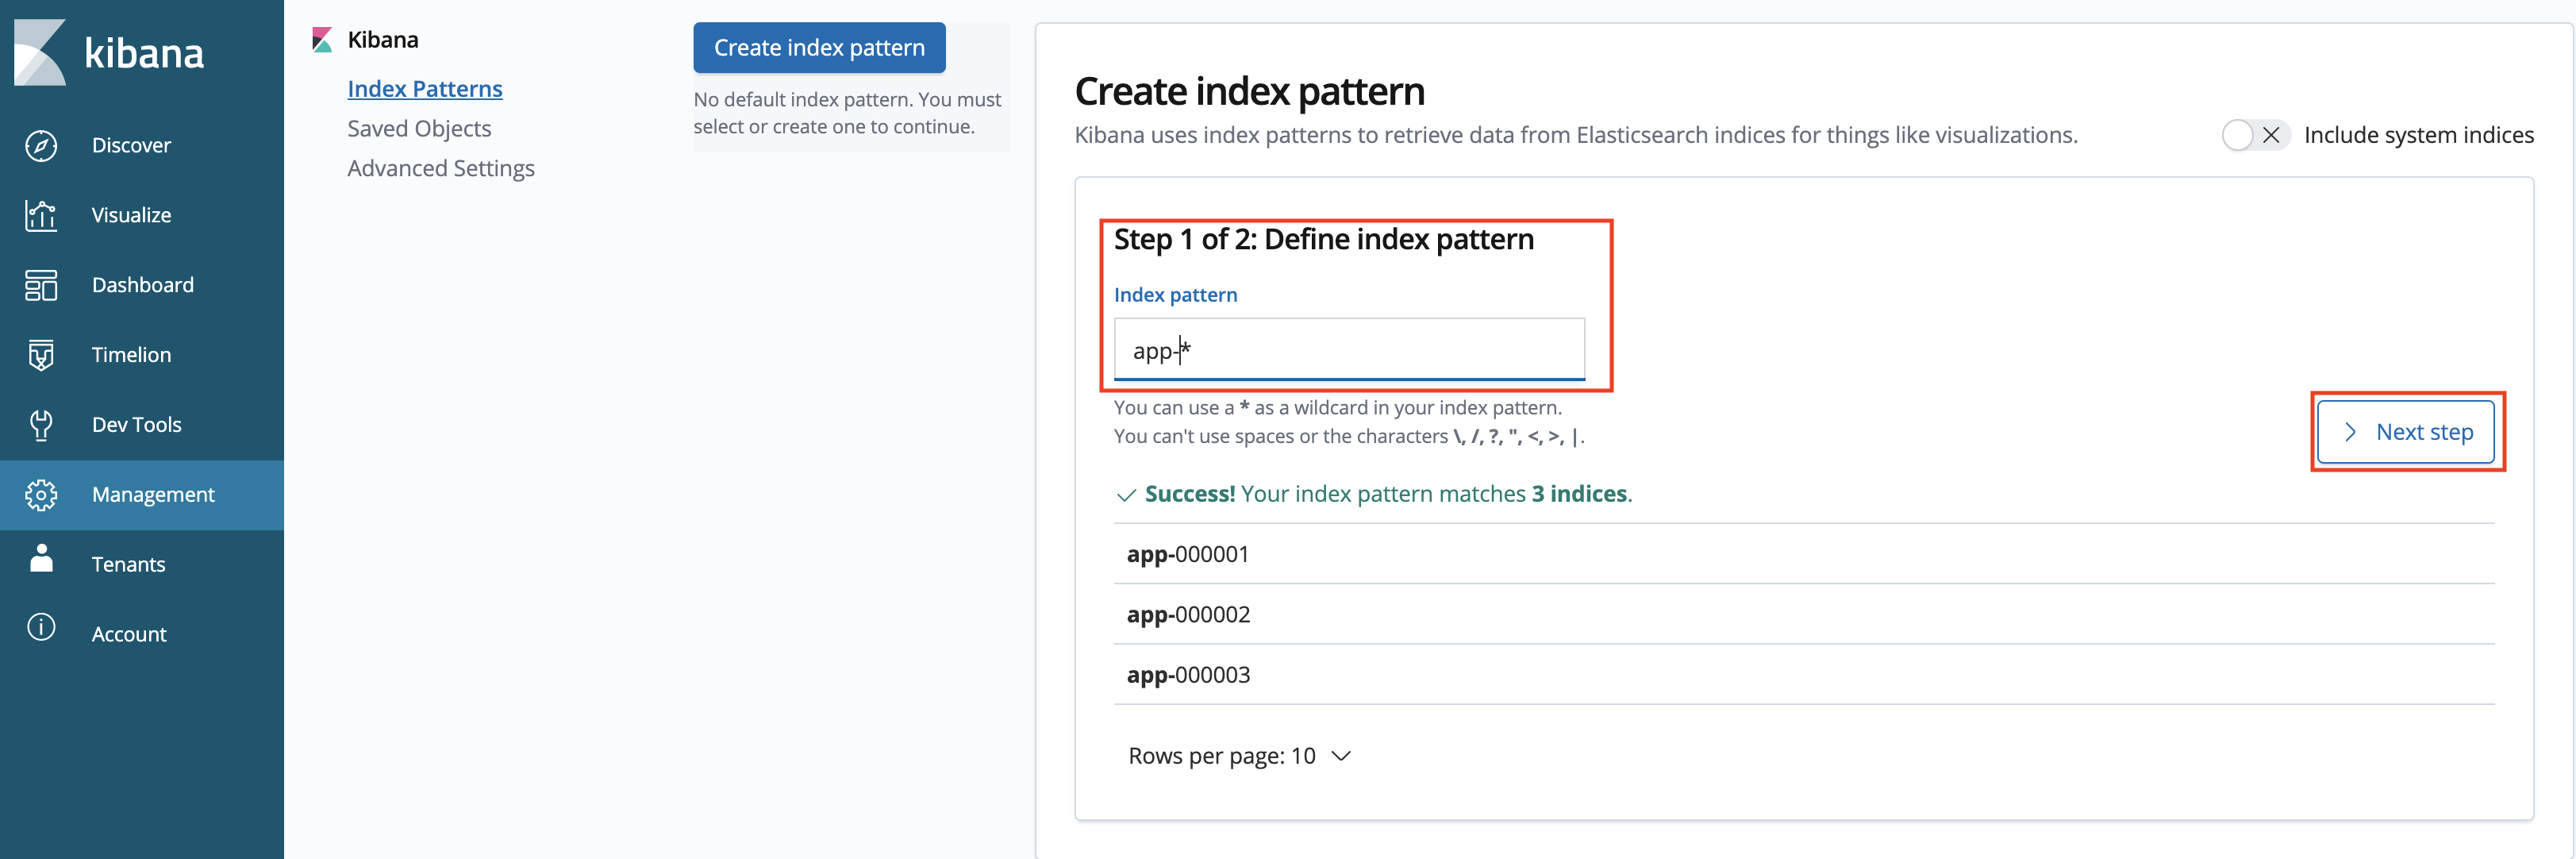This screenshot has width=2576, height=859.
Task: Open Advanced Settings tab
Action: [x=441, y=168]
